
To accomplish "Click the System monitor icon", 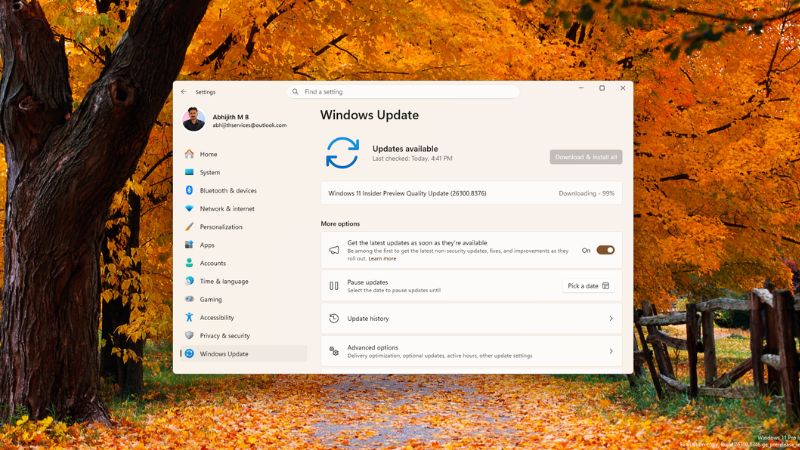I will [189, 172].
